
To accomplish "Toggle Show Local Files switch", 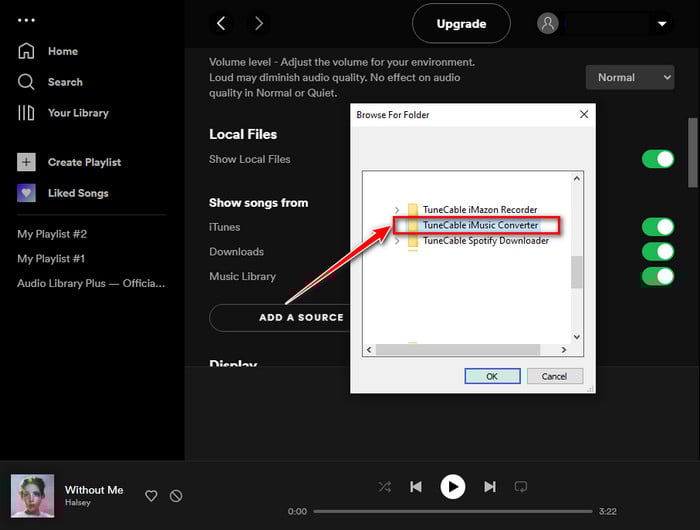I will [x=658, y=159].
